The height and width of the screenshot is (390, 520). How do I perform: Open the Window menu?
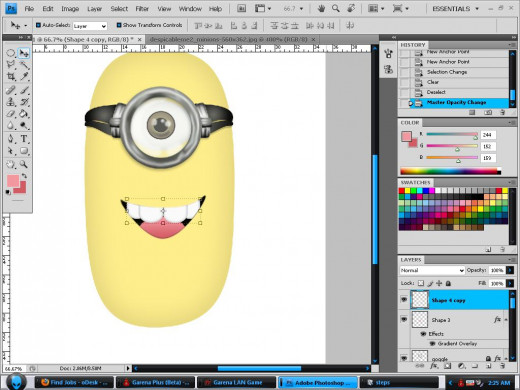click(x=190, y=9)
